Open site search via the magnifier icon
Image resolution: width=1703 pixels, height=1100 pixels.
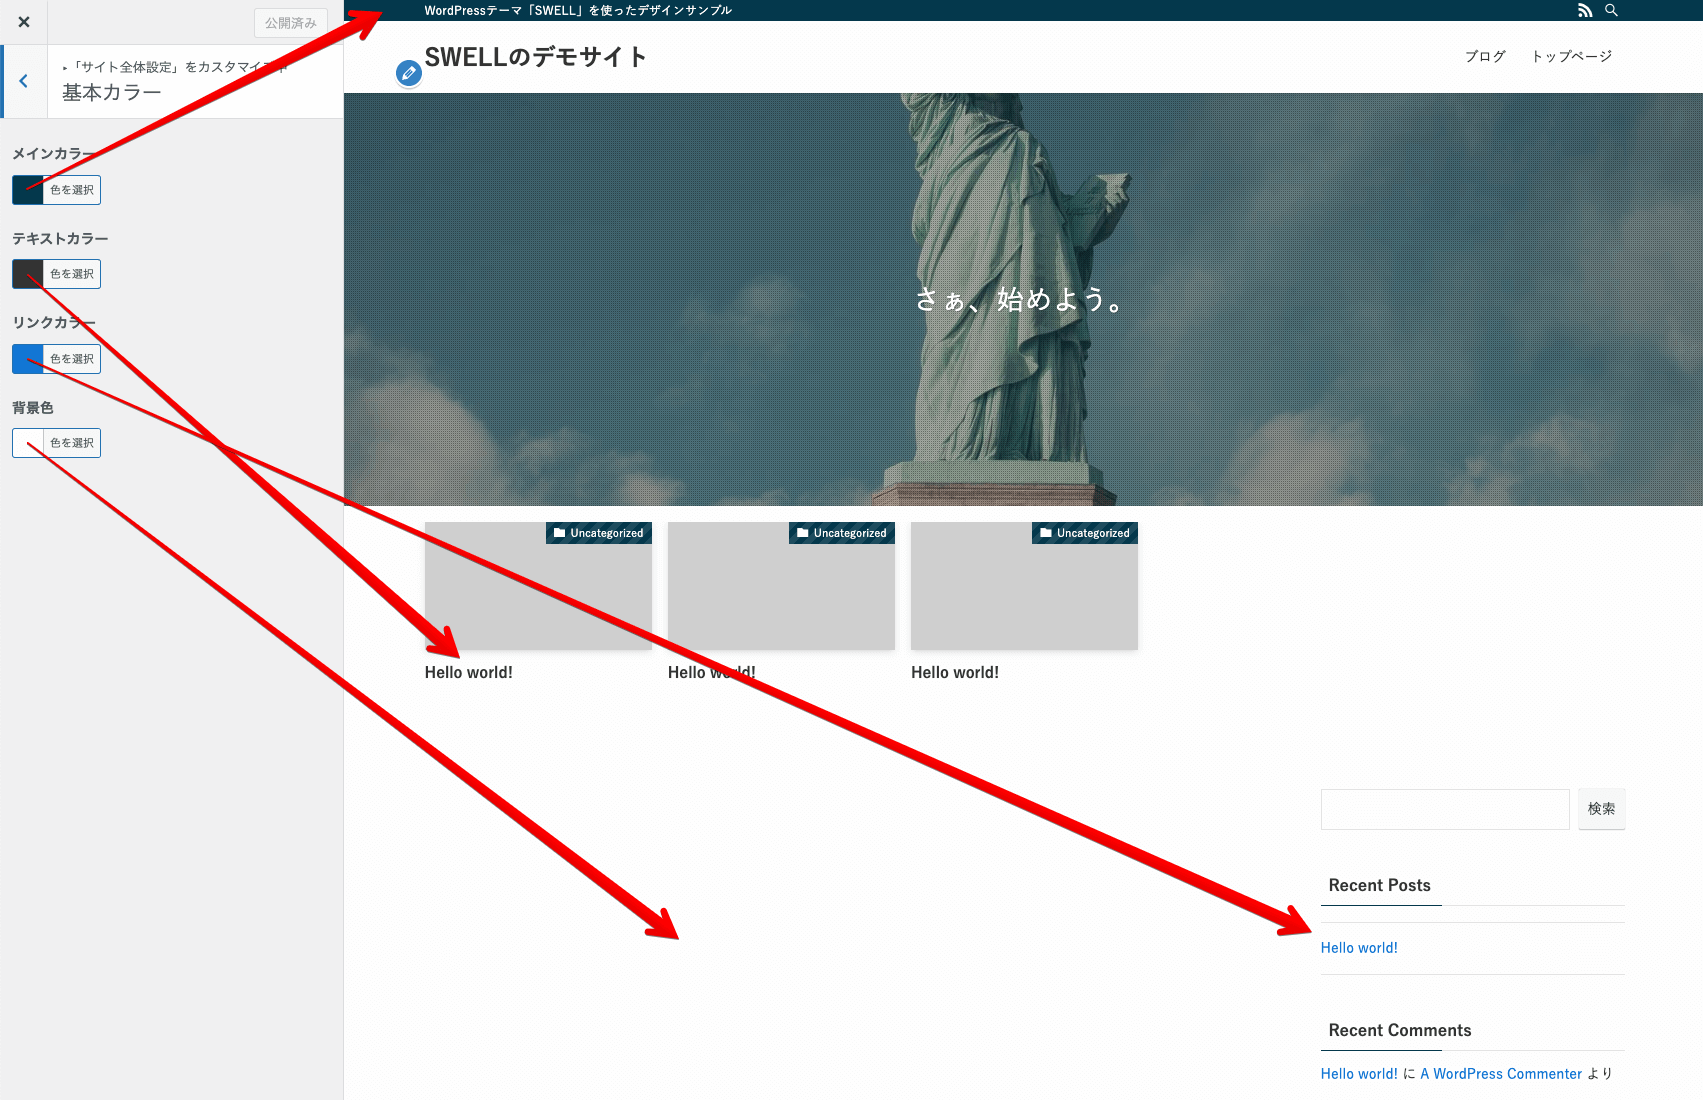point(1611,10)
